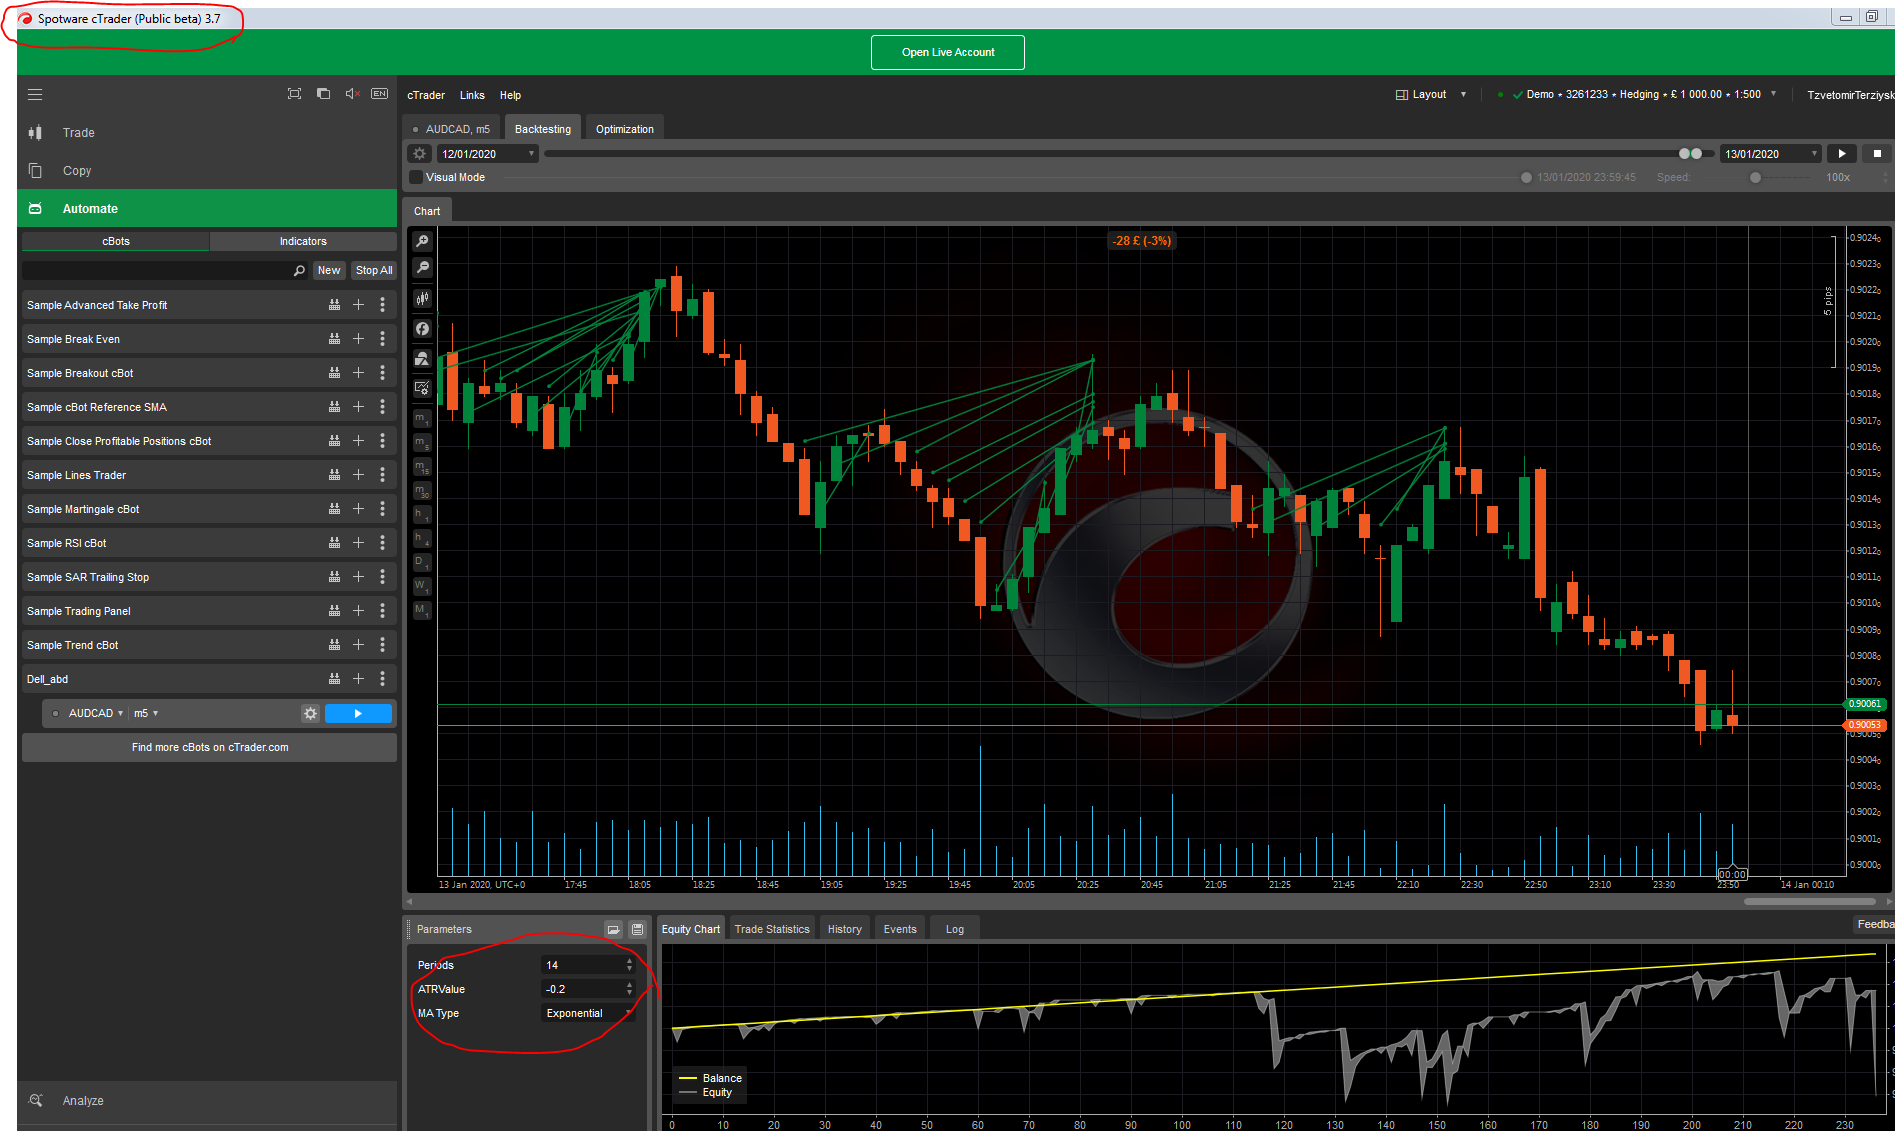The image size is (1895, 1131).
Task: Open the backtest start date 12/01/2020 dropdown
Action: coord(488,154)
